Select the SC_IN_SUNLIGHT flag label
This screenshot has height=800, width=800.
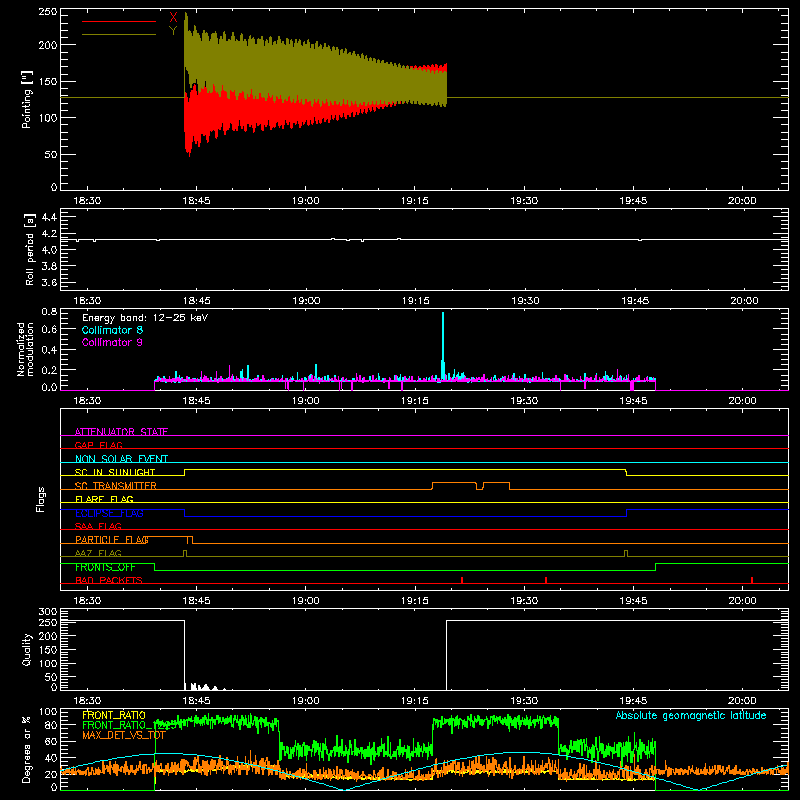115,472
